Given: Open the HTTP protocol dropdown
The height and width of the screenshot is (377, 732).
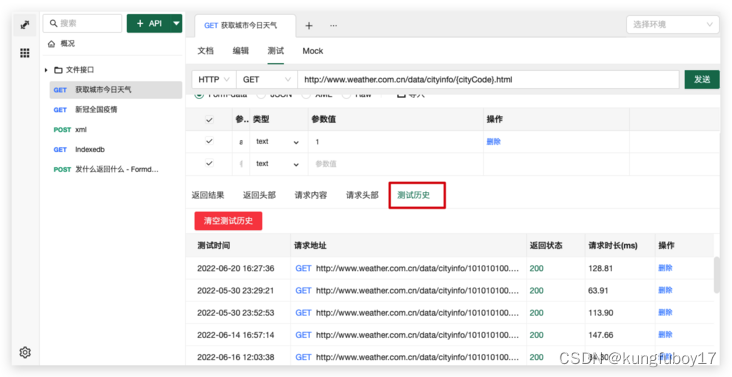Looking at the screenshot, I should [x=214, y=80].
